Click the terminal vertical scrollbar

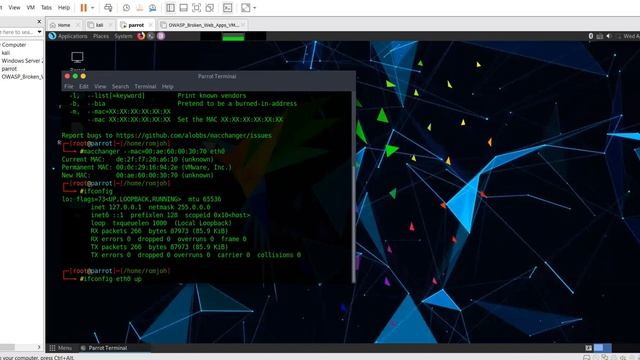(353, 186)
